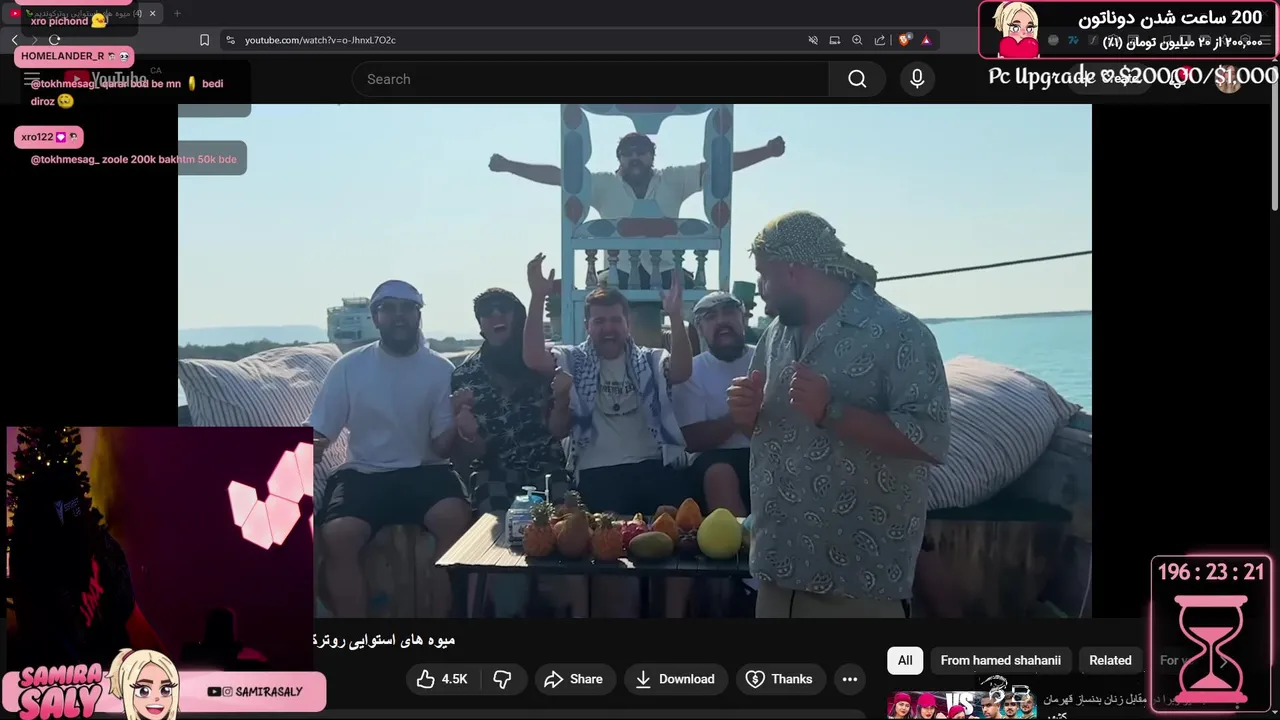Image resolution: width=1280 pixels, height=720 pixels.
Task: Bookmark this page in the address bar
Action: click(204, 40)
